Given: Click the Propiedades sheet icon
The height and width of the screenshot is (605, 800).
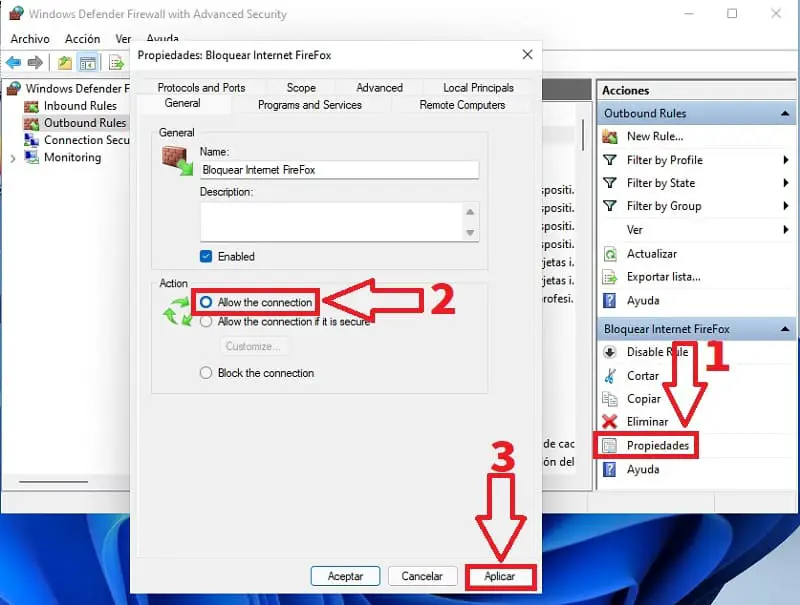Looking at the screenshot, I should click(x=610, y=445).
